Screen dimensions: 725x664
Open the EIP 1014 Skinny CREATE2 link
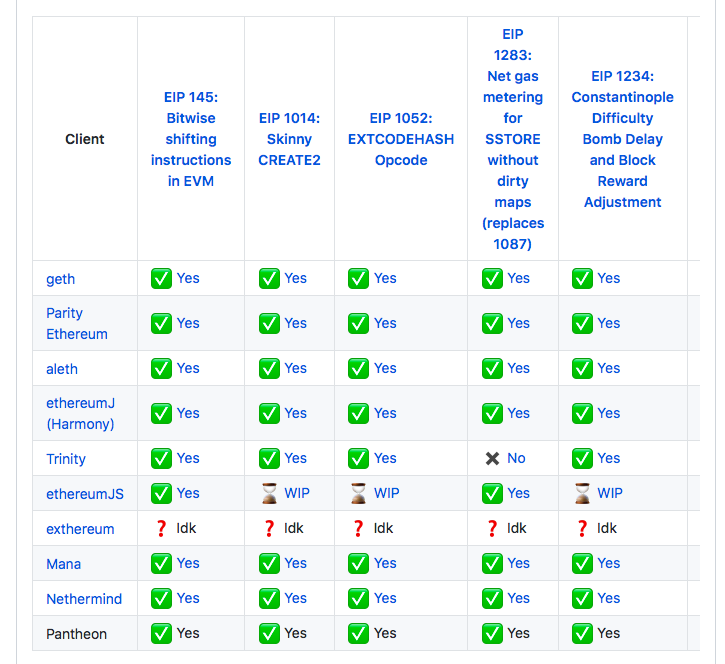(289, 139)
